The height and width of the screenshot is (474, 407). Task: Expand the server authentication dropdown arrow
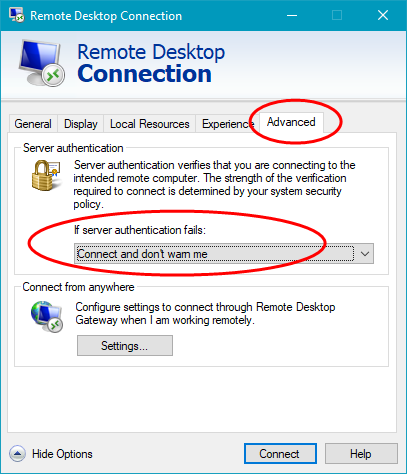click(365, 254)
